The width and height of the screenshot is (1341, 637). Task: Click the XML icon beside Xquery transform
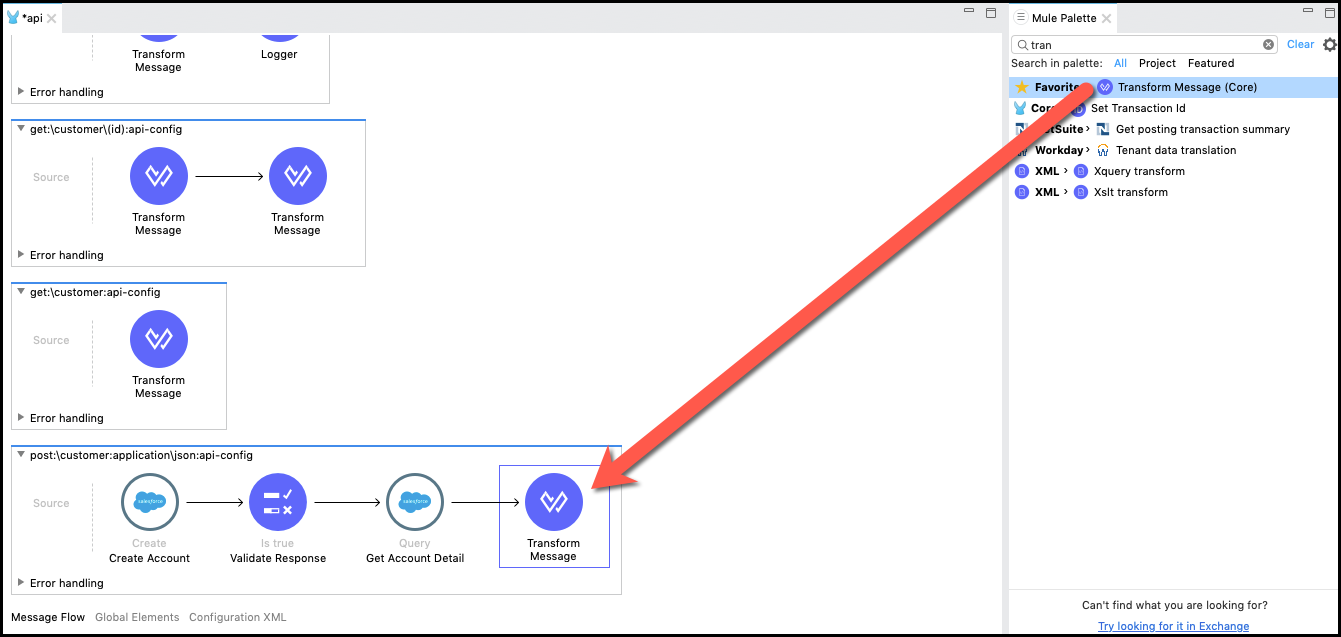(x=1021, y=171)
